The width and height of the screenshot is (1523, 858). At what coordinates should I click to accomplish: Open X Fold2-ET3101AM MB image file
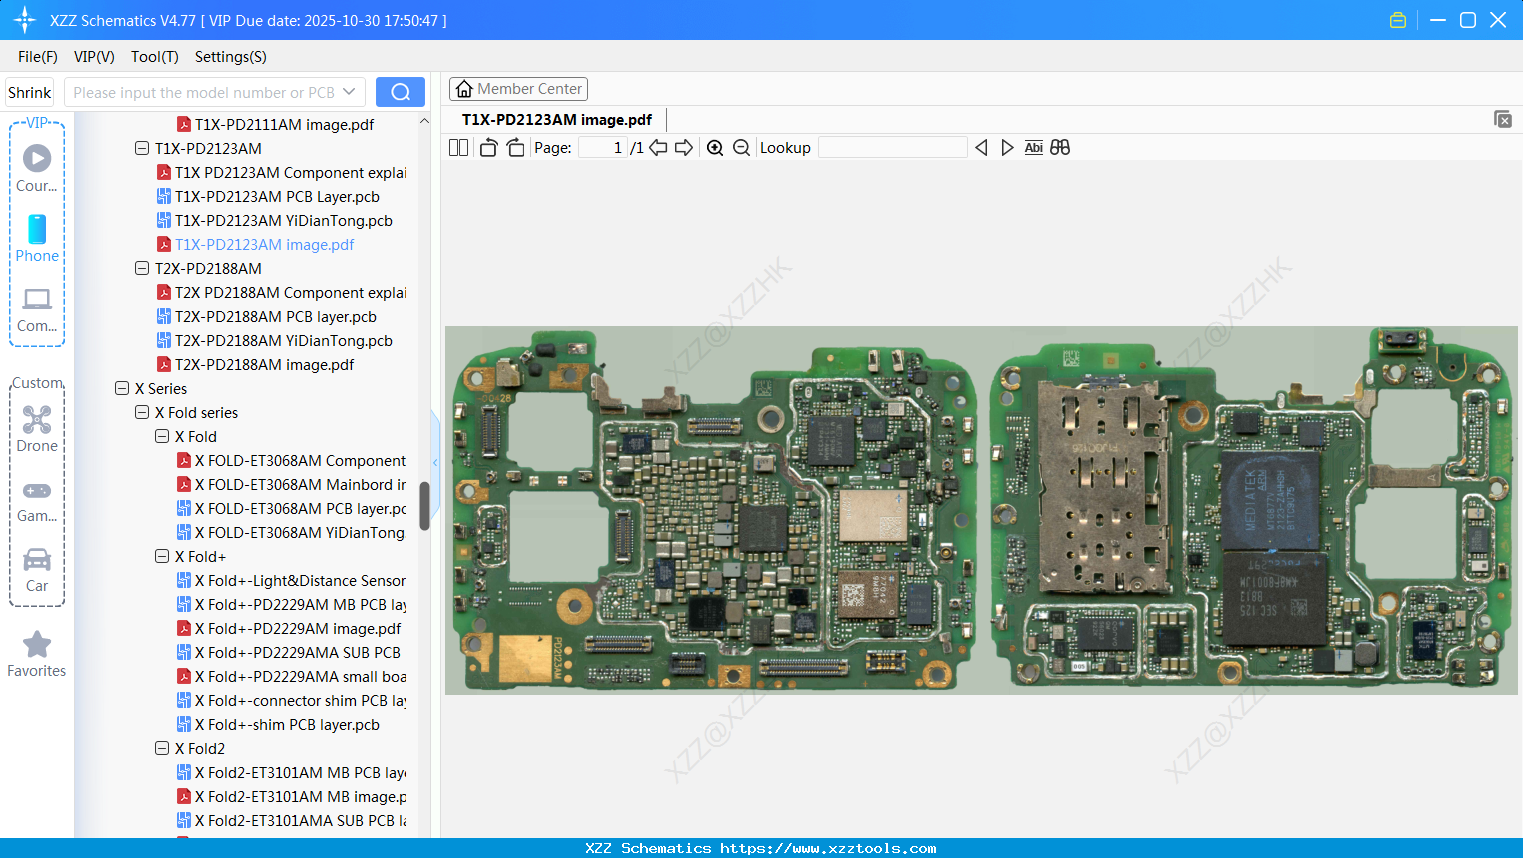point(291,796)
